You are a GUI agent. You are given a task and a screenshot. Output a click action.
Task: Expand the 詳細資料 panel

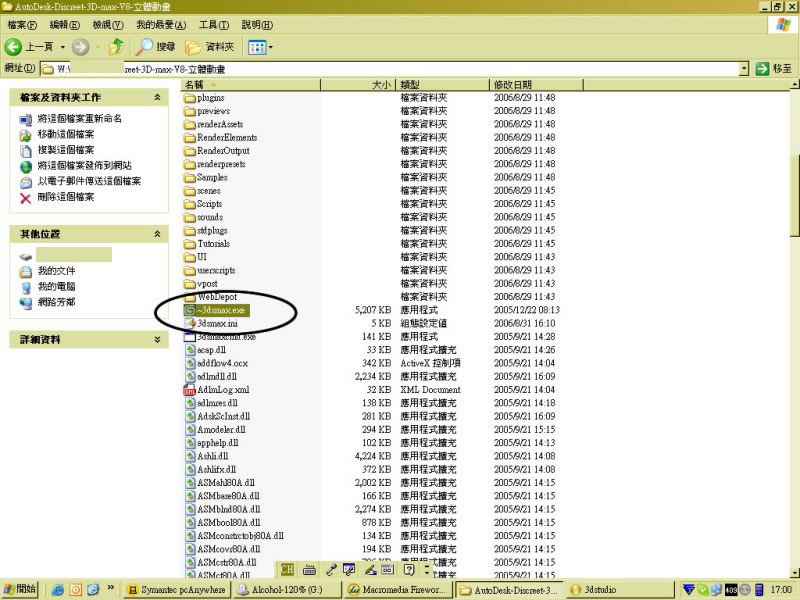(157, 339)
